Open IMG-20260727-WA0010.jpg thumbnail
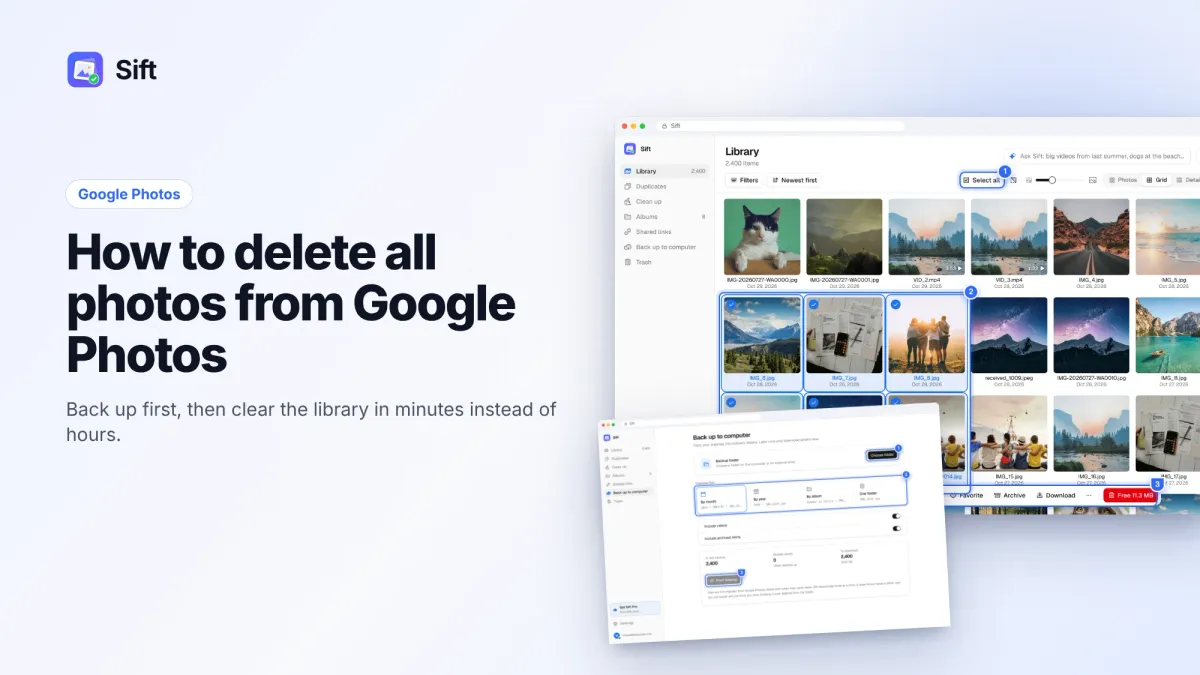Viewport: 1200px width, 675px height. tap(1091, 335)
